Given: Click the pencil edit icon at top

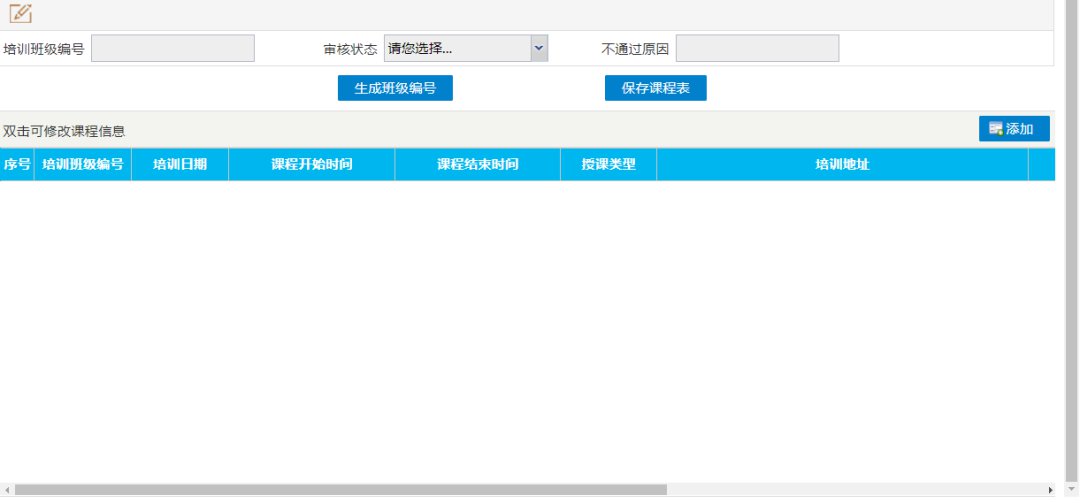Looking at the screenshot, I should pyautogui.click(x=20, y=14).
